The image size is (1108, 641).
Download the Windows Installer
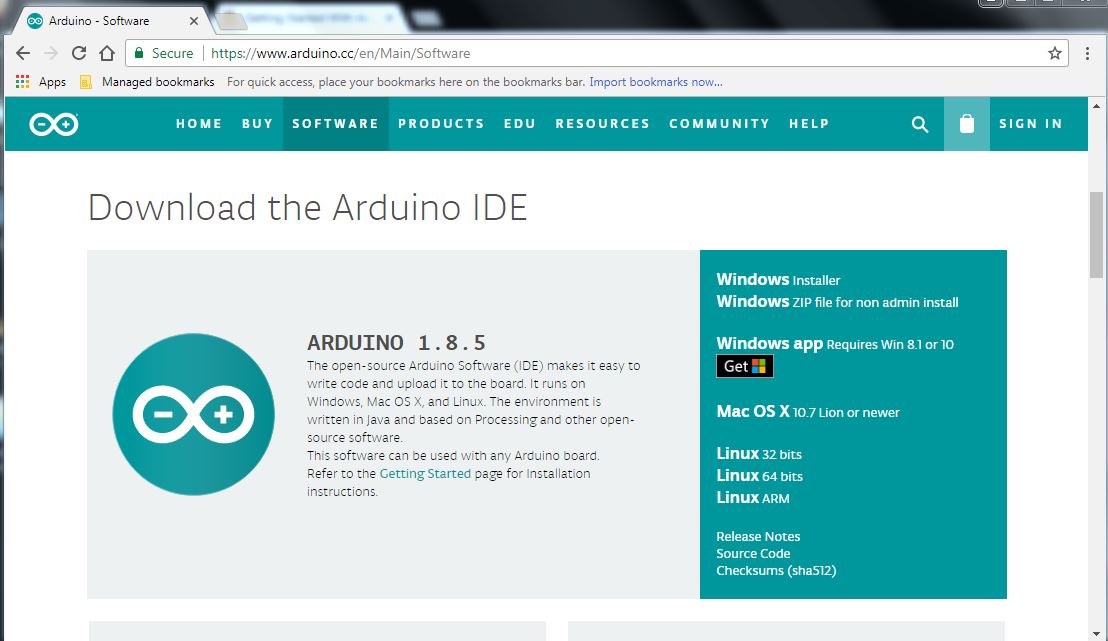click(x=778, y=280)
